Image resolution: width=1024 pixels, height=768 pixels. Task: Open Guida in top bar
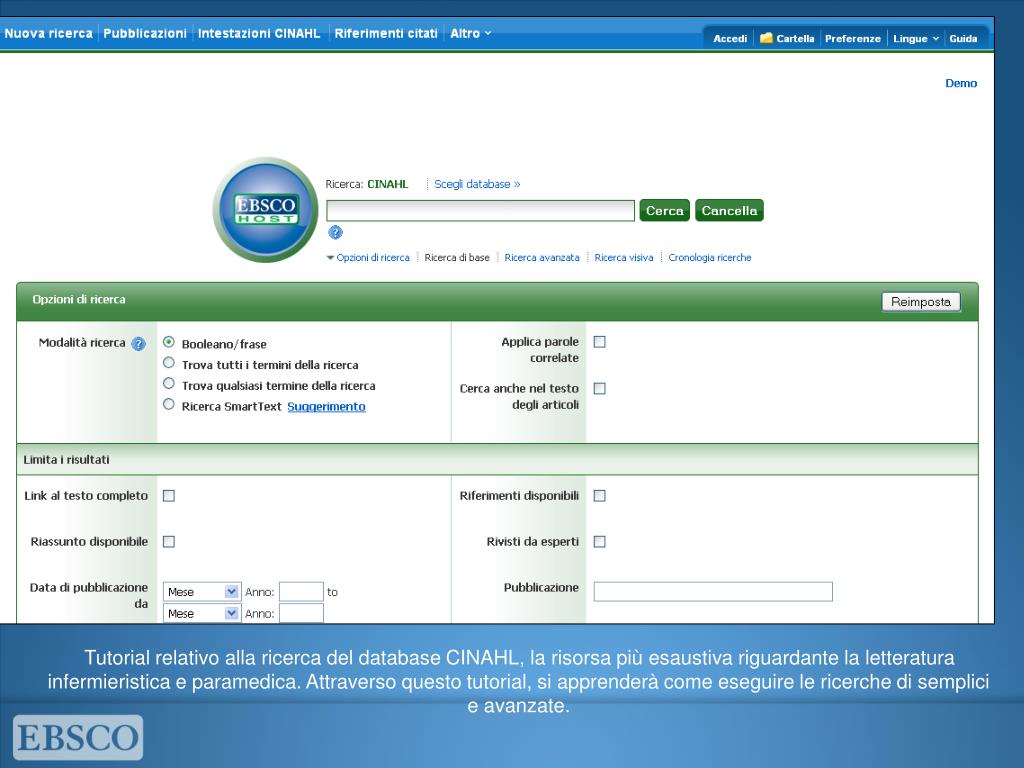click(x=963, y=39)
